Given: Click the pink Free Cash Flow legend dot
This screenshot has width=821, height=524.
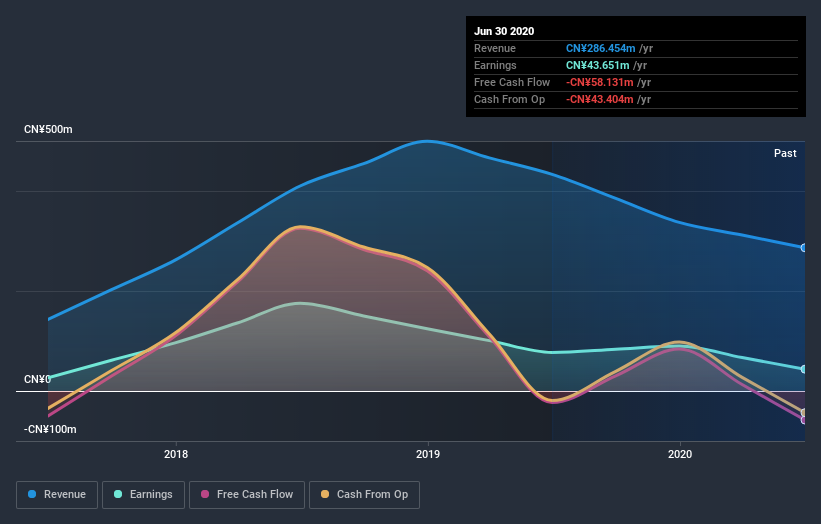Looking at the screenshot, I should point(205,494).
